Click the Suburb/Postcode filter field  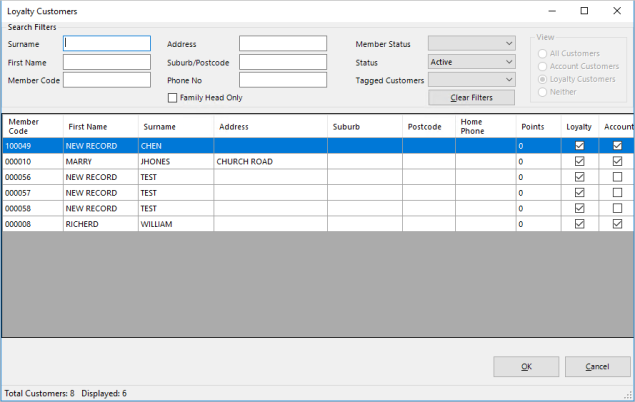click(283, 62)
